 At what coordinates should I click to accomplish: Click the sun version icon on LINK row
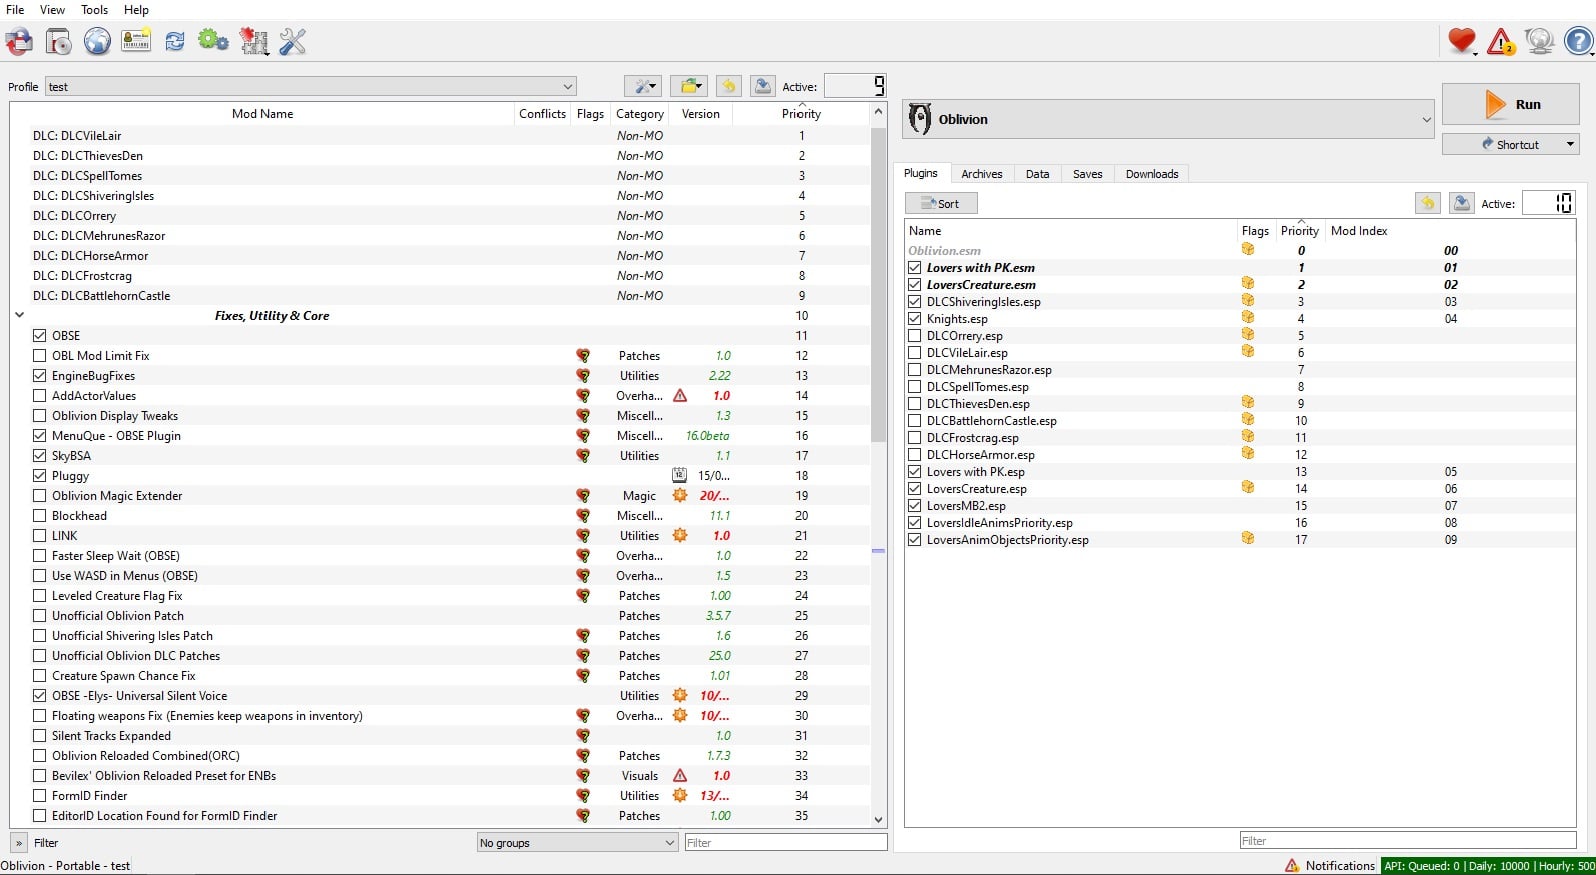coord(680,535)
